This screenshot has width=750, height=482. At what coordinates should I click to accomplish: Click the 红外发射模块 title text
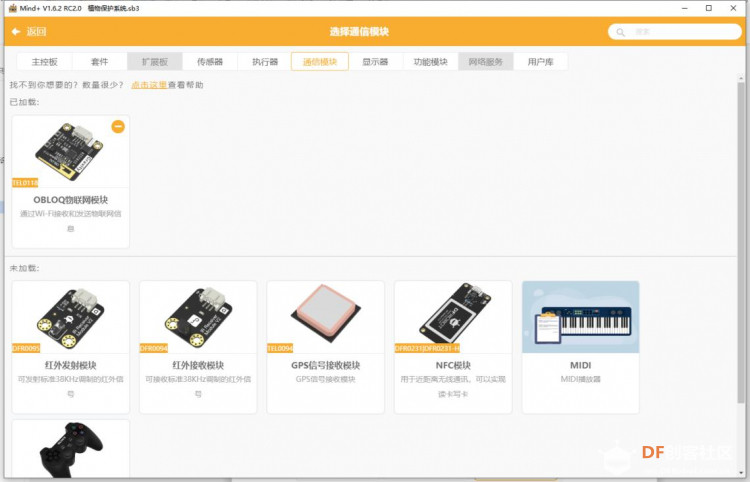pyautogui.click(x=70, y=365)
